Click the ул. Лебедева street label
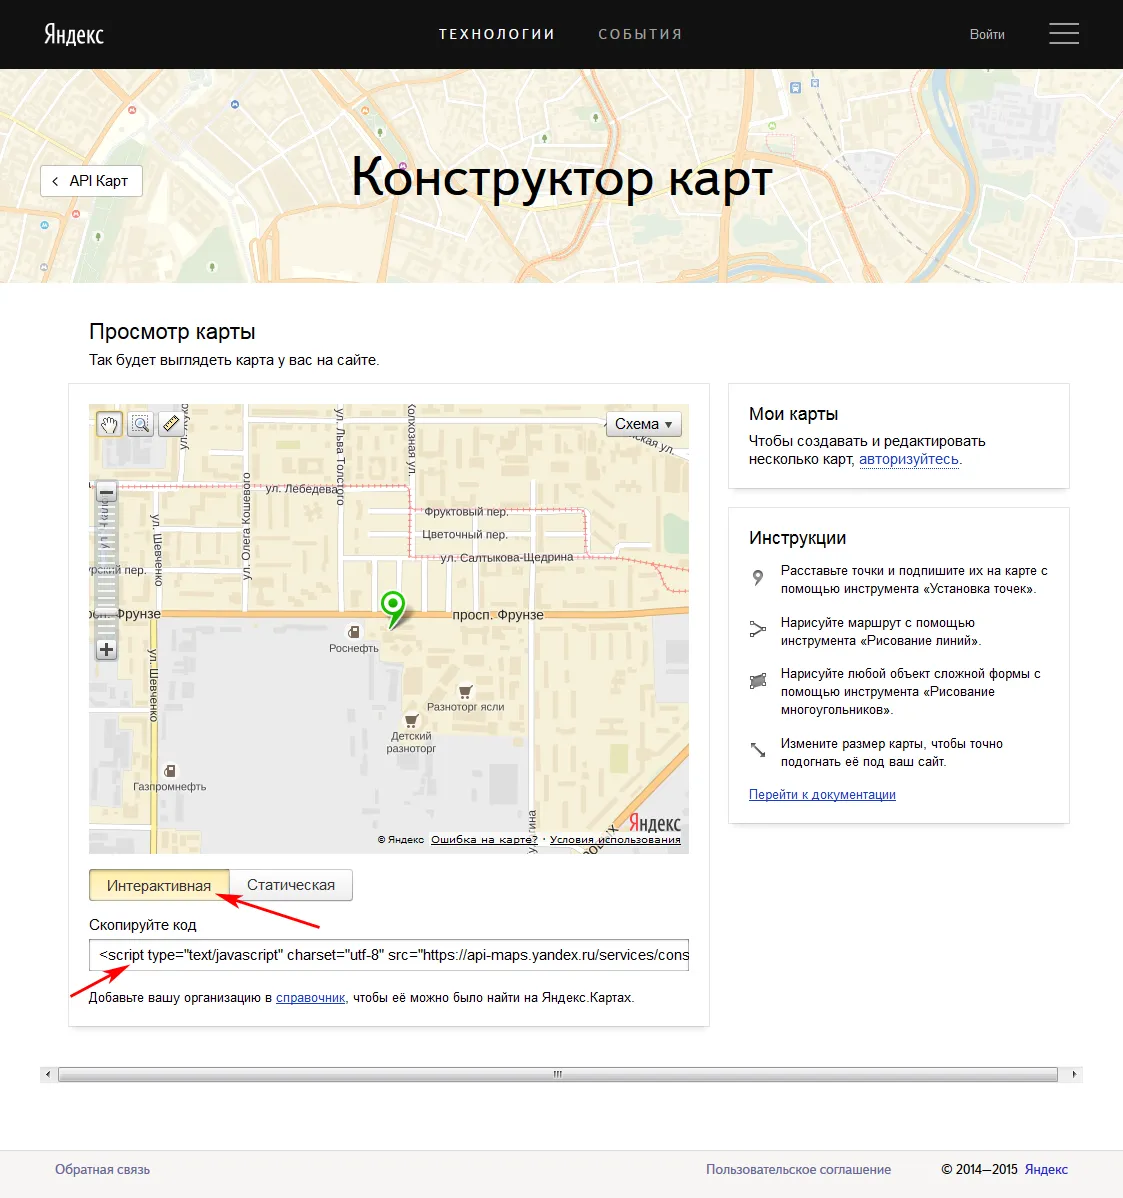The height and width of the screenshot is (1198, 1123). pyautogui.click(x=301, y=489)
